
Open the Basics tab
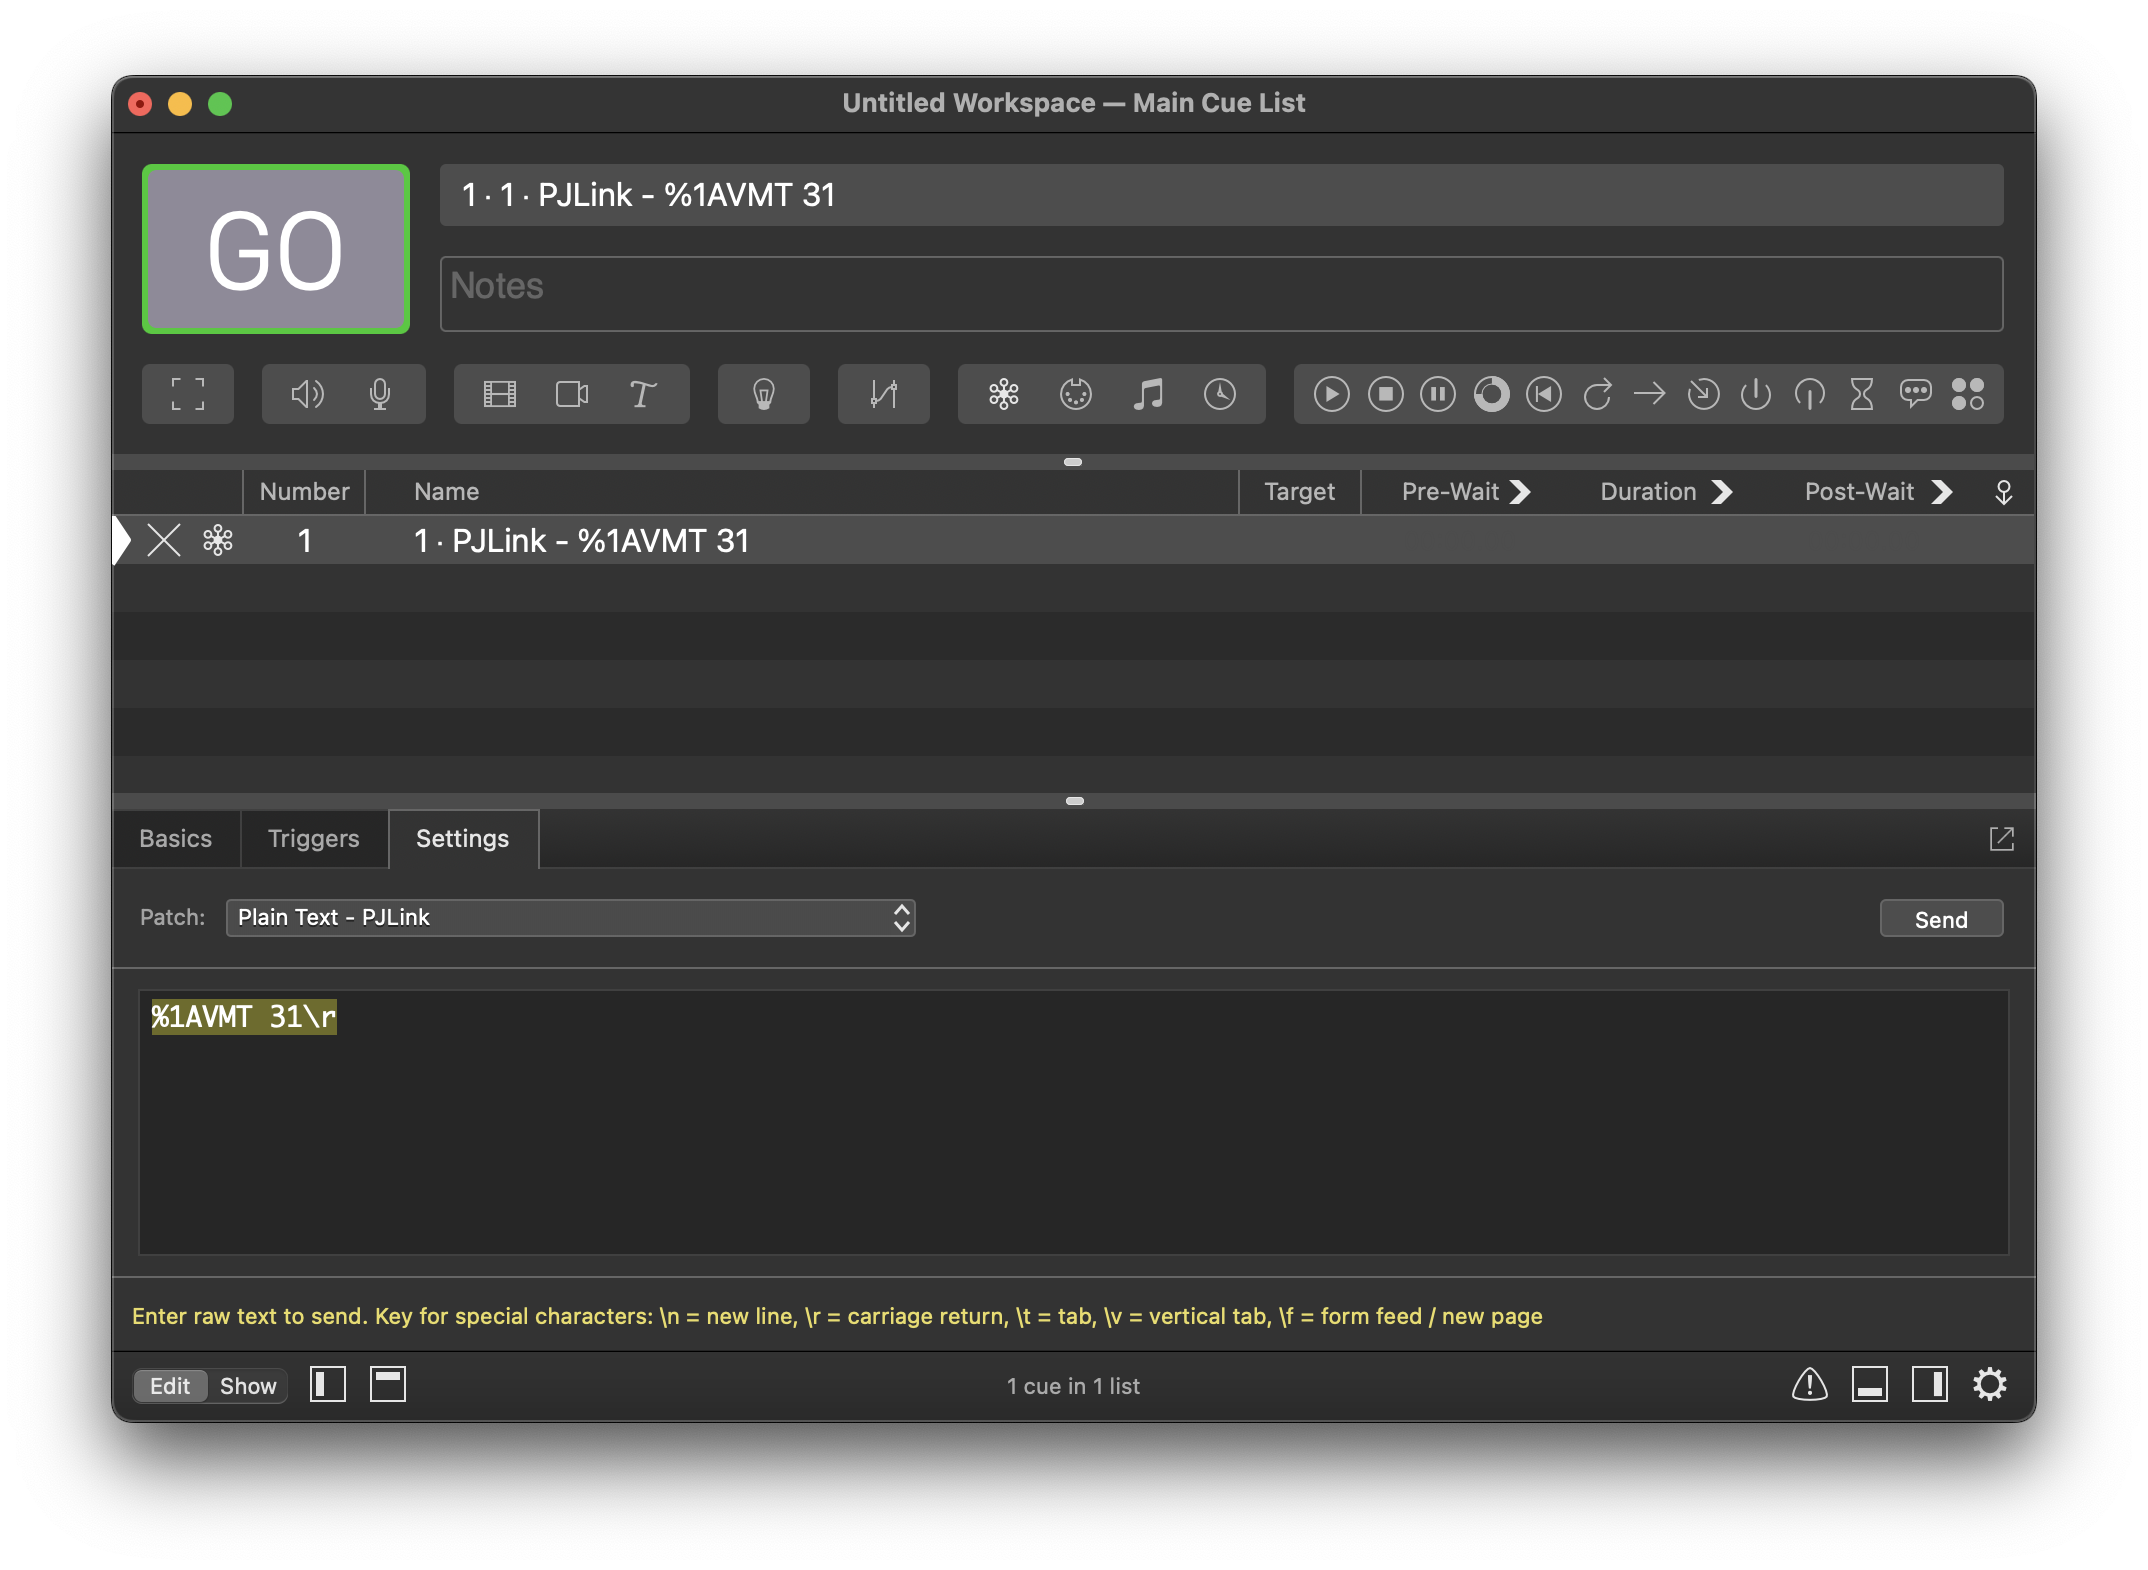176,838
